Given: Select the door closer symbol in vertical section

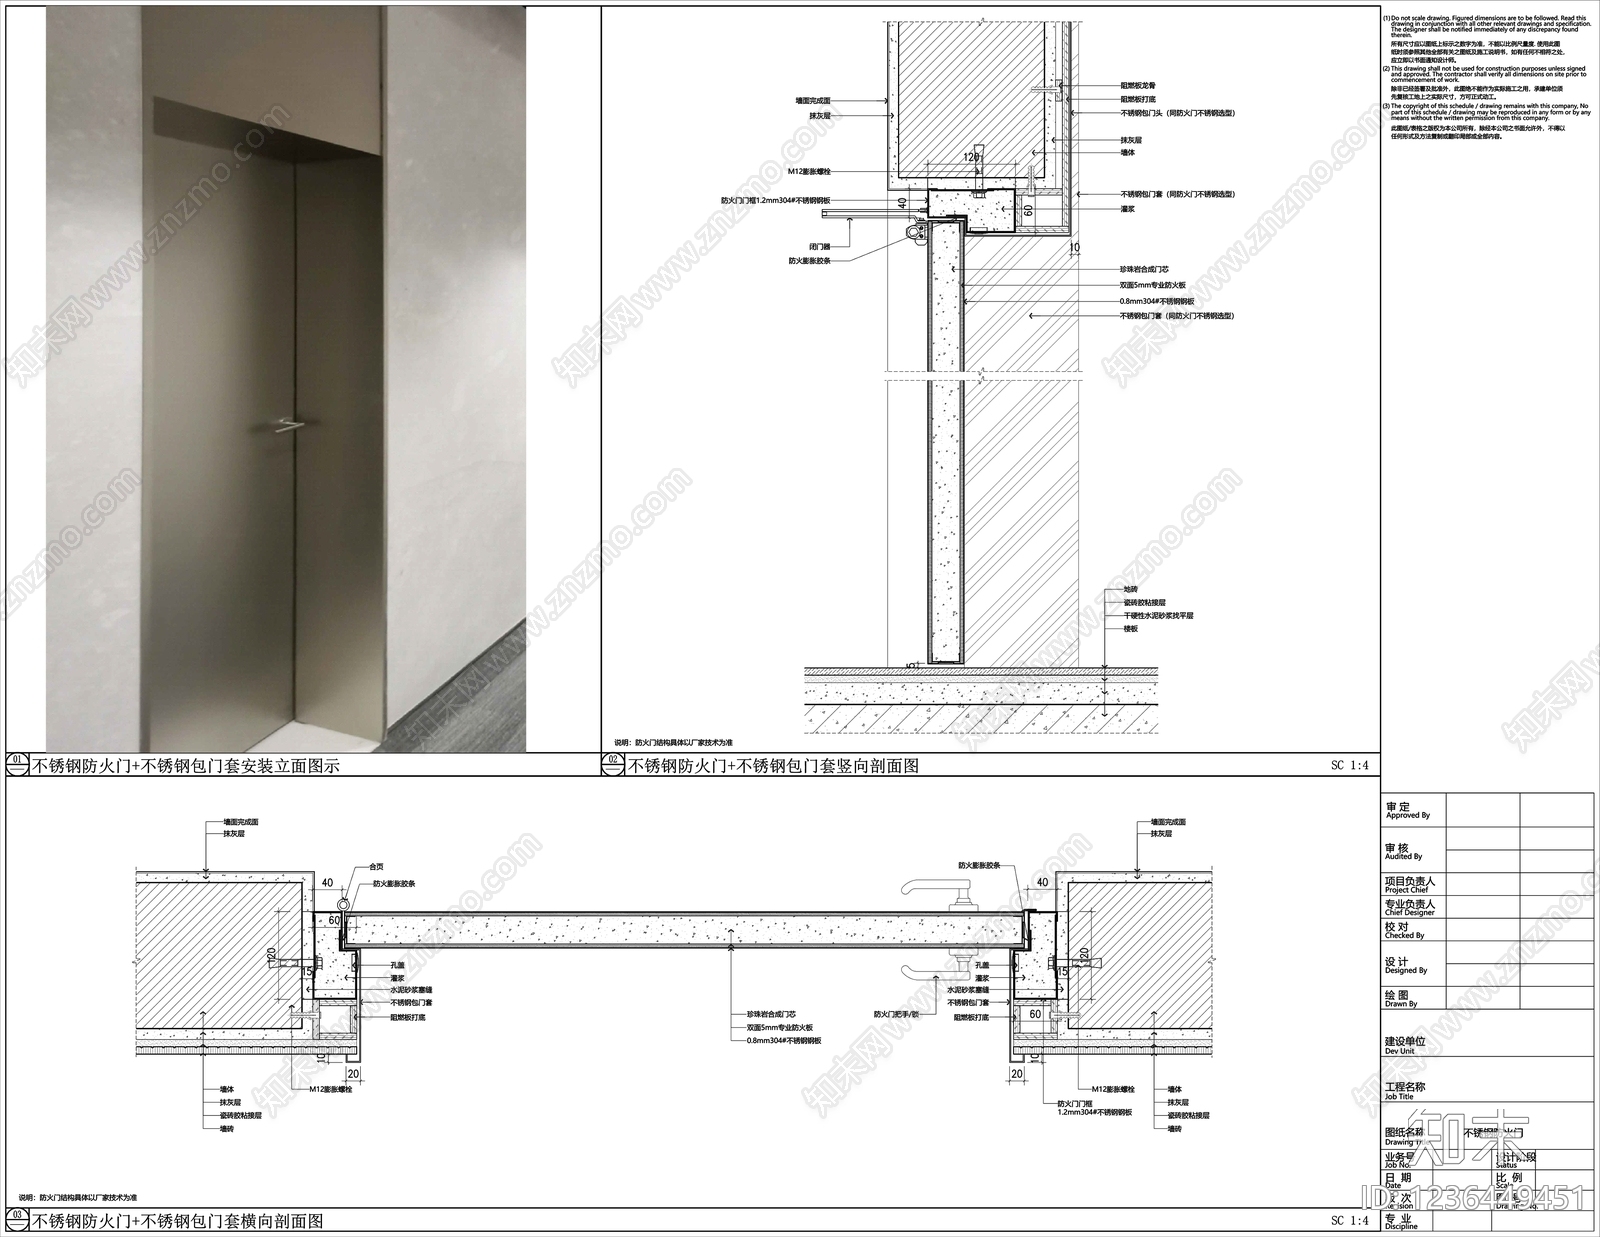Looking at the screenshot, I should 868,222.
